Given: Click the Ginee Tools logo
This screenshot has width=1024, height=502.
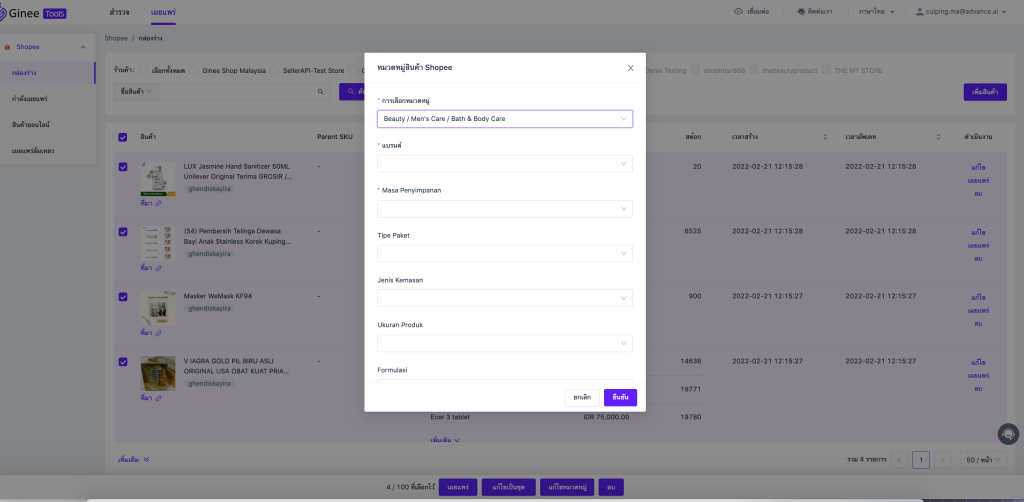Looking at the screenshot, I should pyautogui.click(x=33, y=12).
